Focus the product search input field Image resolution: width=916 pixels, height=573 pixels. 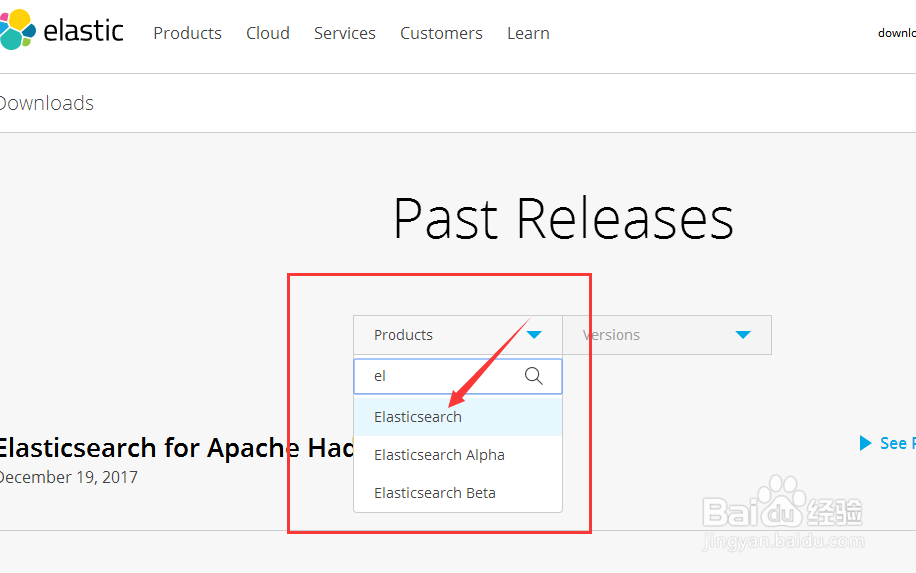point(440,376)
